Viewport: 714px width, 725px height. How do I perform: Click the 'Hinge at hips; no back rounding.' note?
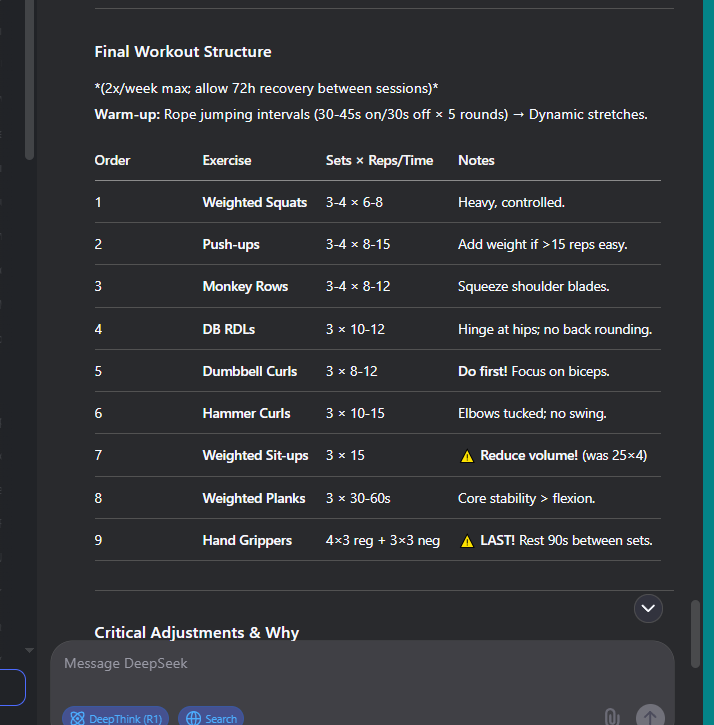coord(555,329)
